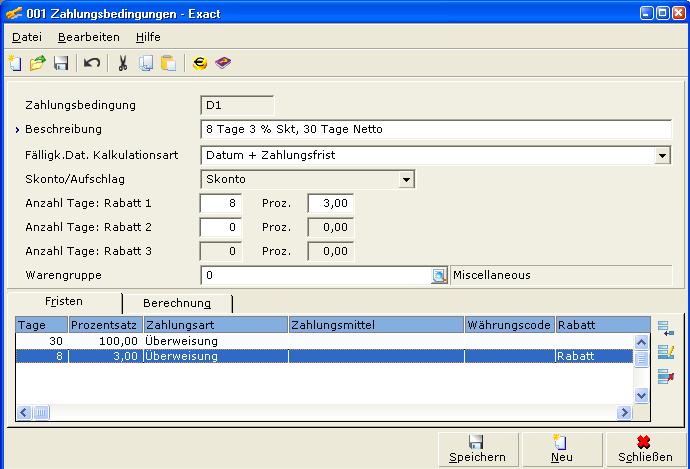Viewport: 690px width, 469px height.
Task: Click the 100,00 Prozentsatz cell
Action: 106,341
